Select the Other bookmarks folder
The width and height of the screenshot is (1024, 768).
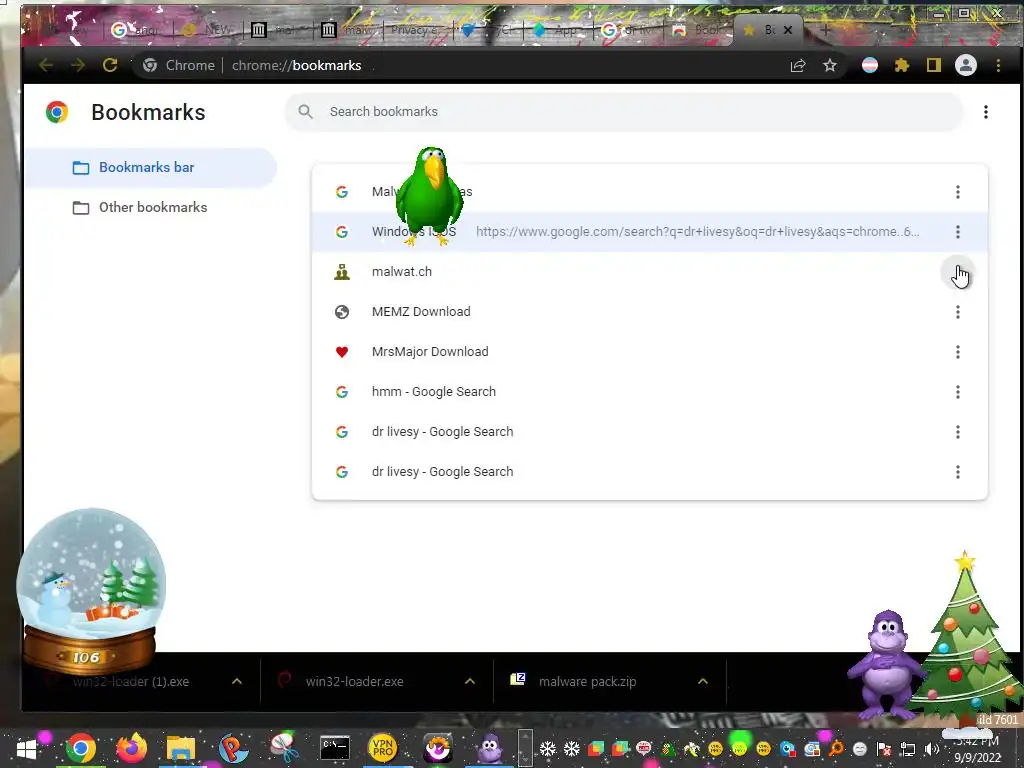(150, 208)
